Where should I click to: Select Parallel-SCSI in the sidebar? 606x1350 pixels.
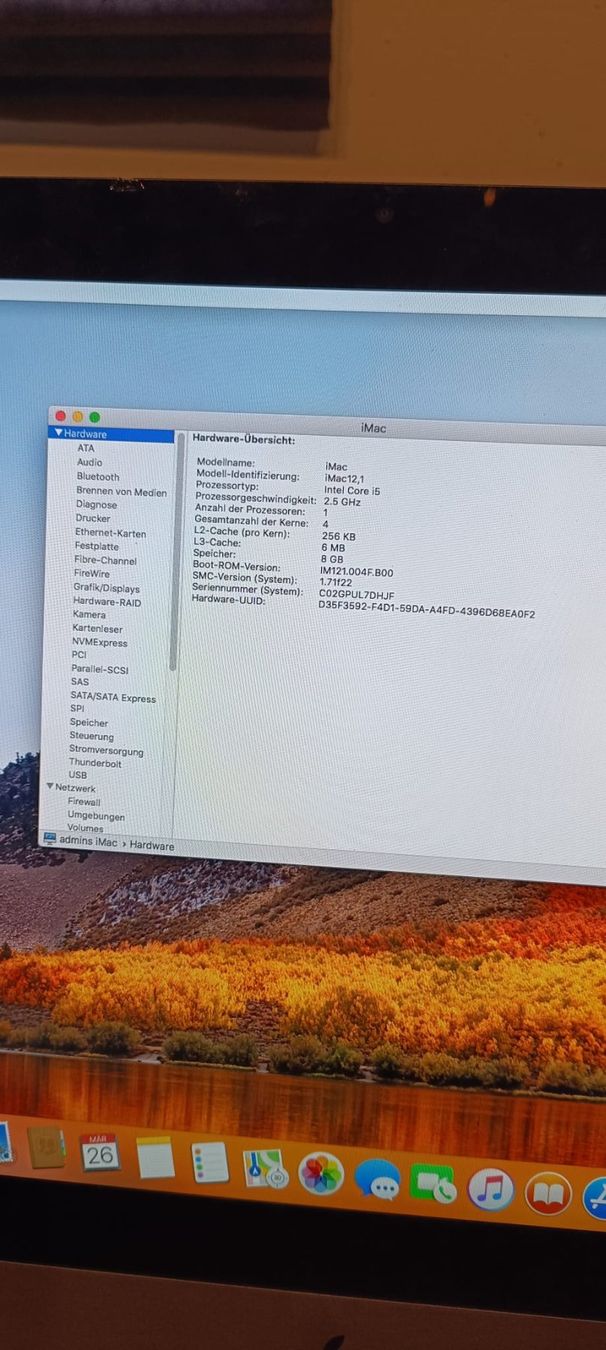tap(99, 669)
